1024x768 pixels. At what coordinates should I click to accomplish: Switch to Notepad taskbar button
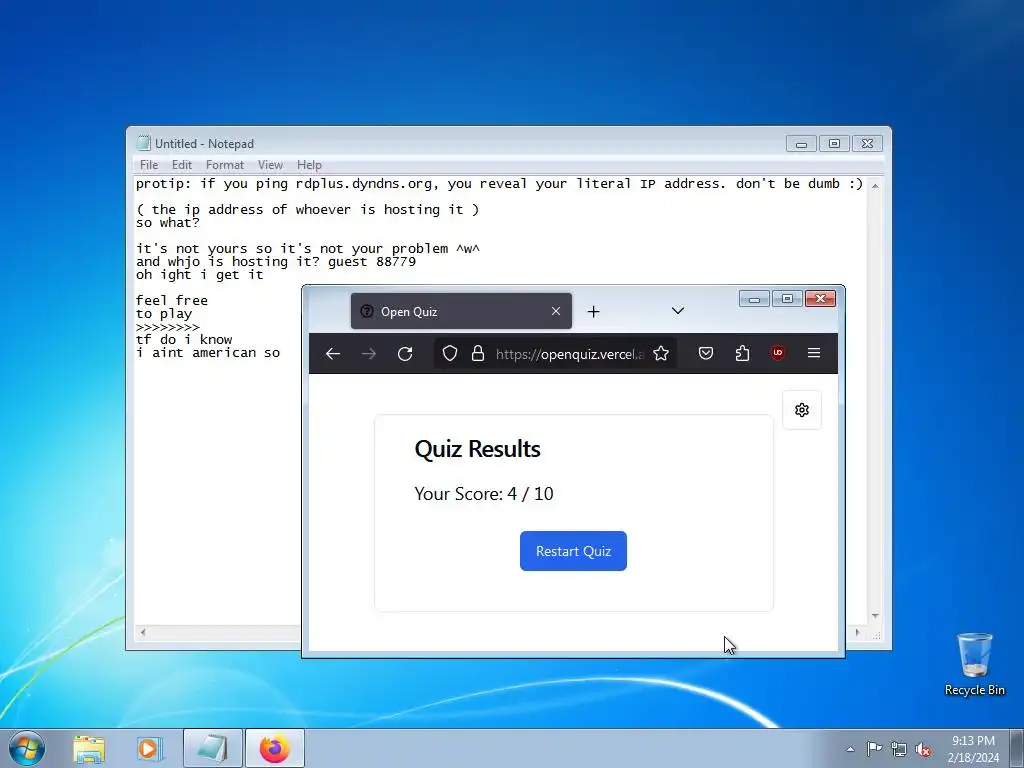point(213,749)
